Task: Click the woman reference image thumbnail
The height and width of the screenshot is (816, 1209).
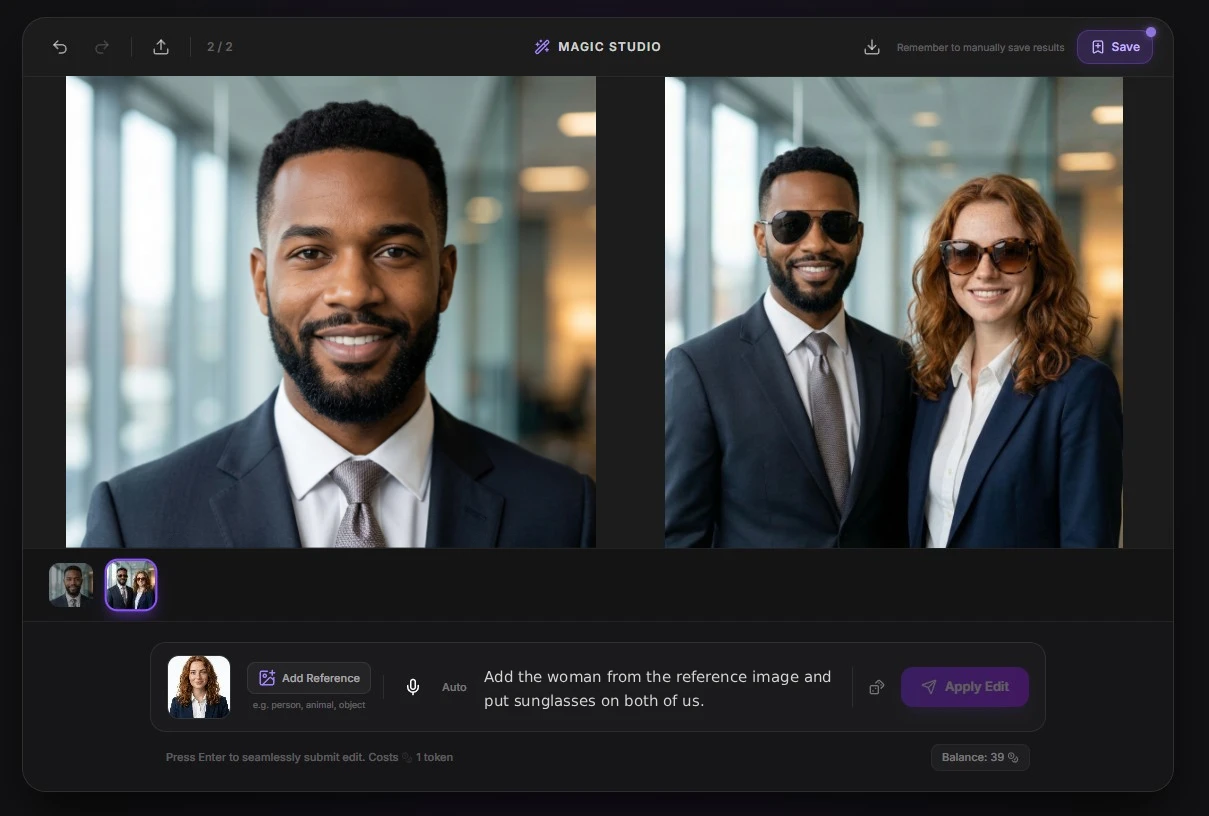Action: (x=199, y=687)
